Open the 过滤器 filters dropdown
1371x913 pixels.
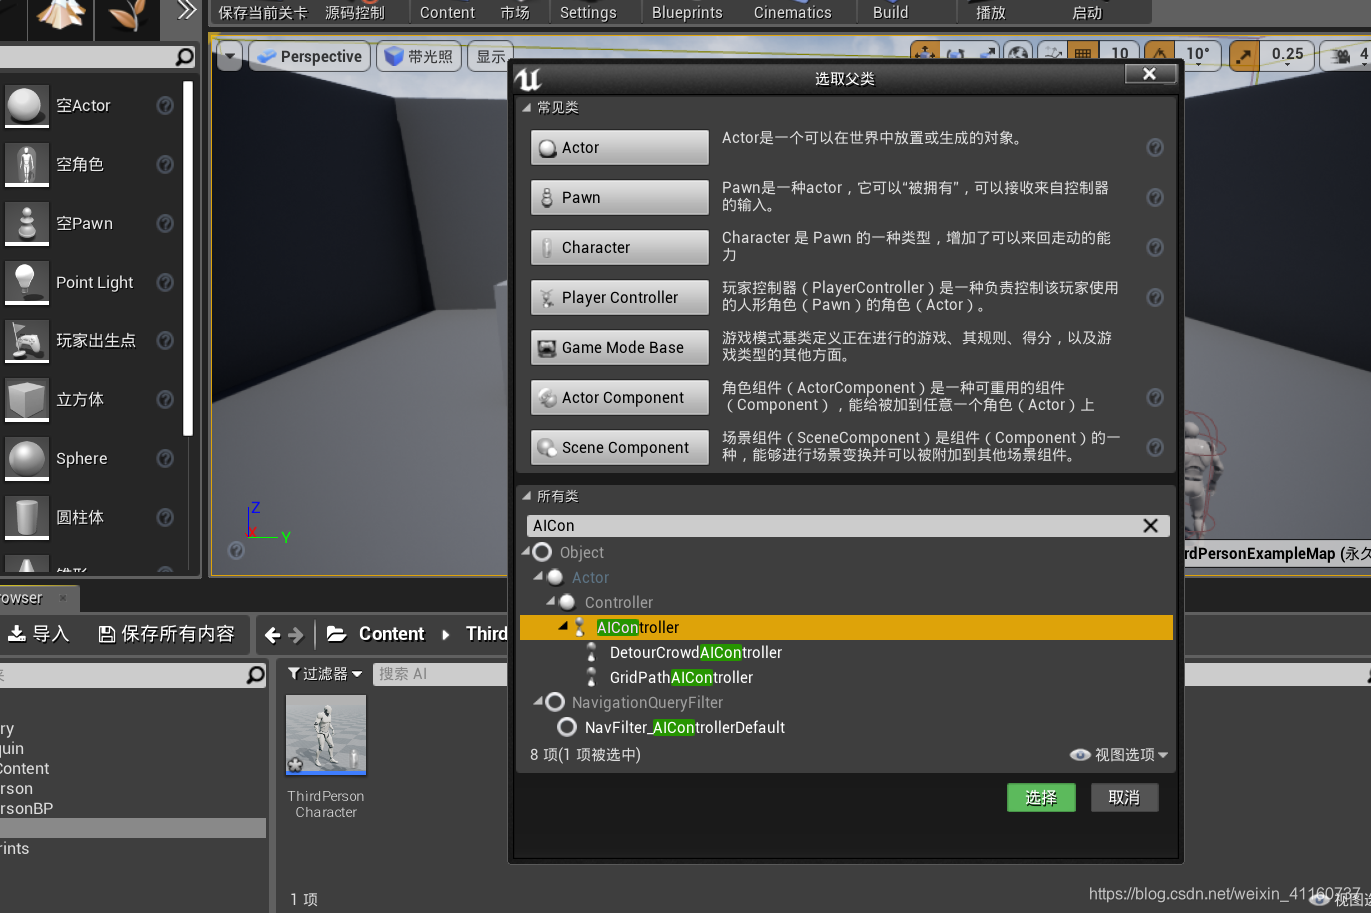coord(325,674)
